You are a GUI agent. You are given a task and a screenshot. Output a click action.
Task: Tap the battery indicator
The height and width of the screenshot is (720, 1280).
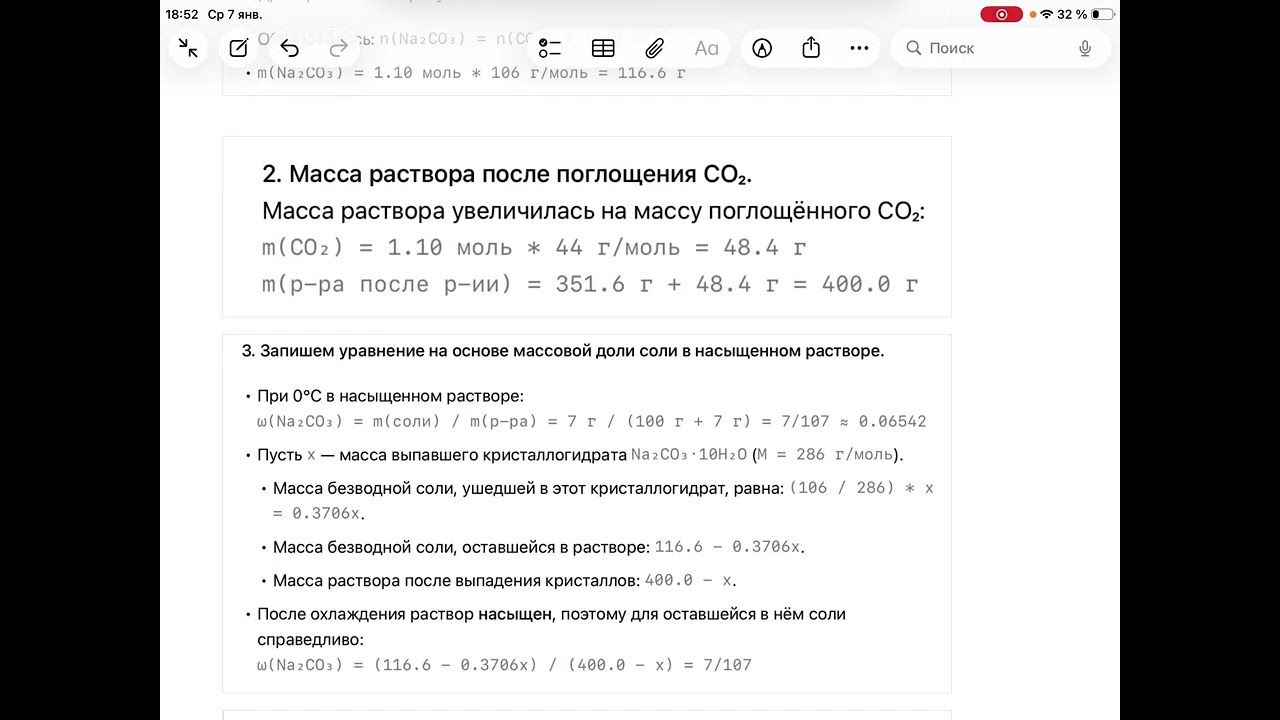(1102, 14)
